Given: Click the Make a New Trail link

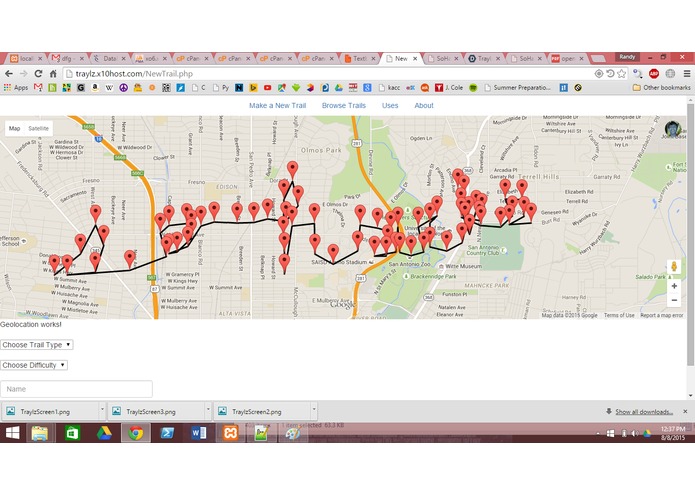Looking at the screenshot, I should tap(277, 105).
